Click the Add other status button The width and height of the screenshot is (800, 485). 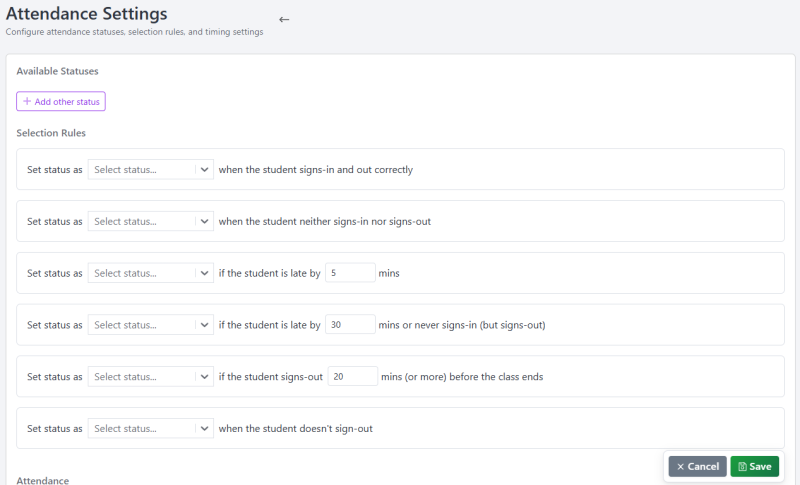click(61, 101)
